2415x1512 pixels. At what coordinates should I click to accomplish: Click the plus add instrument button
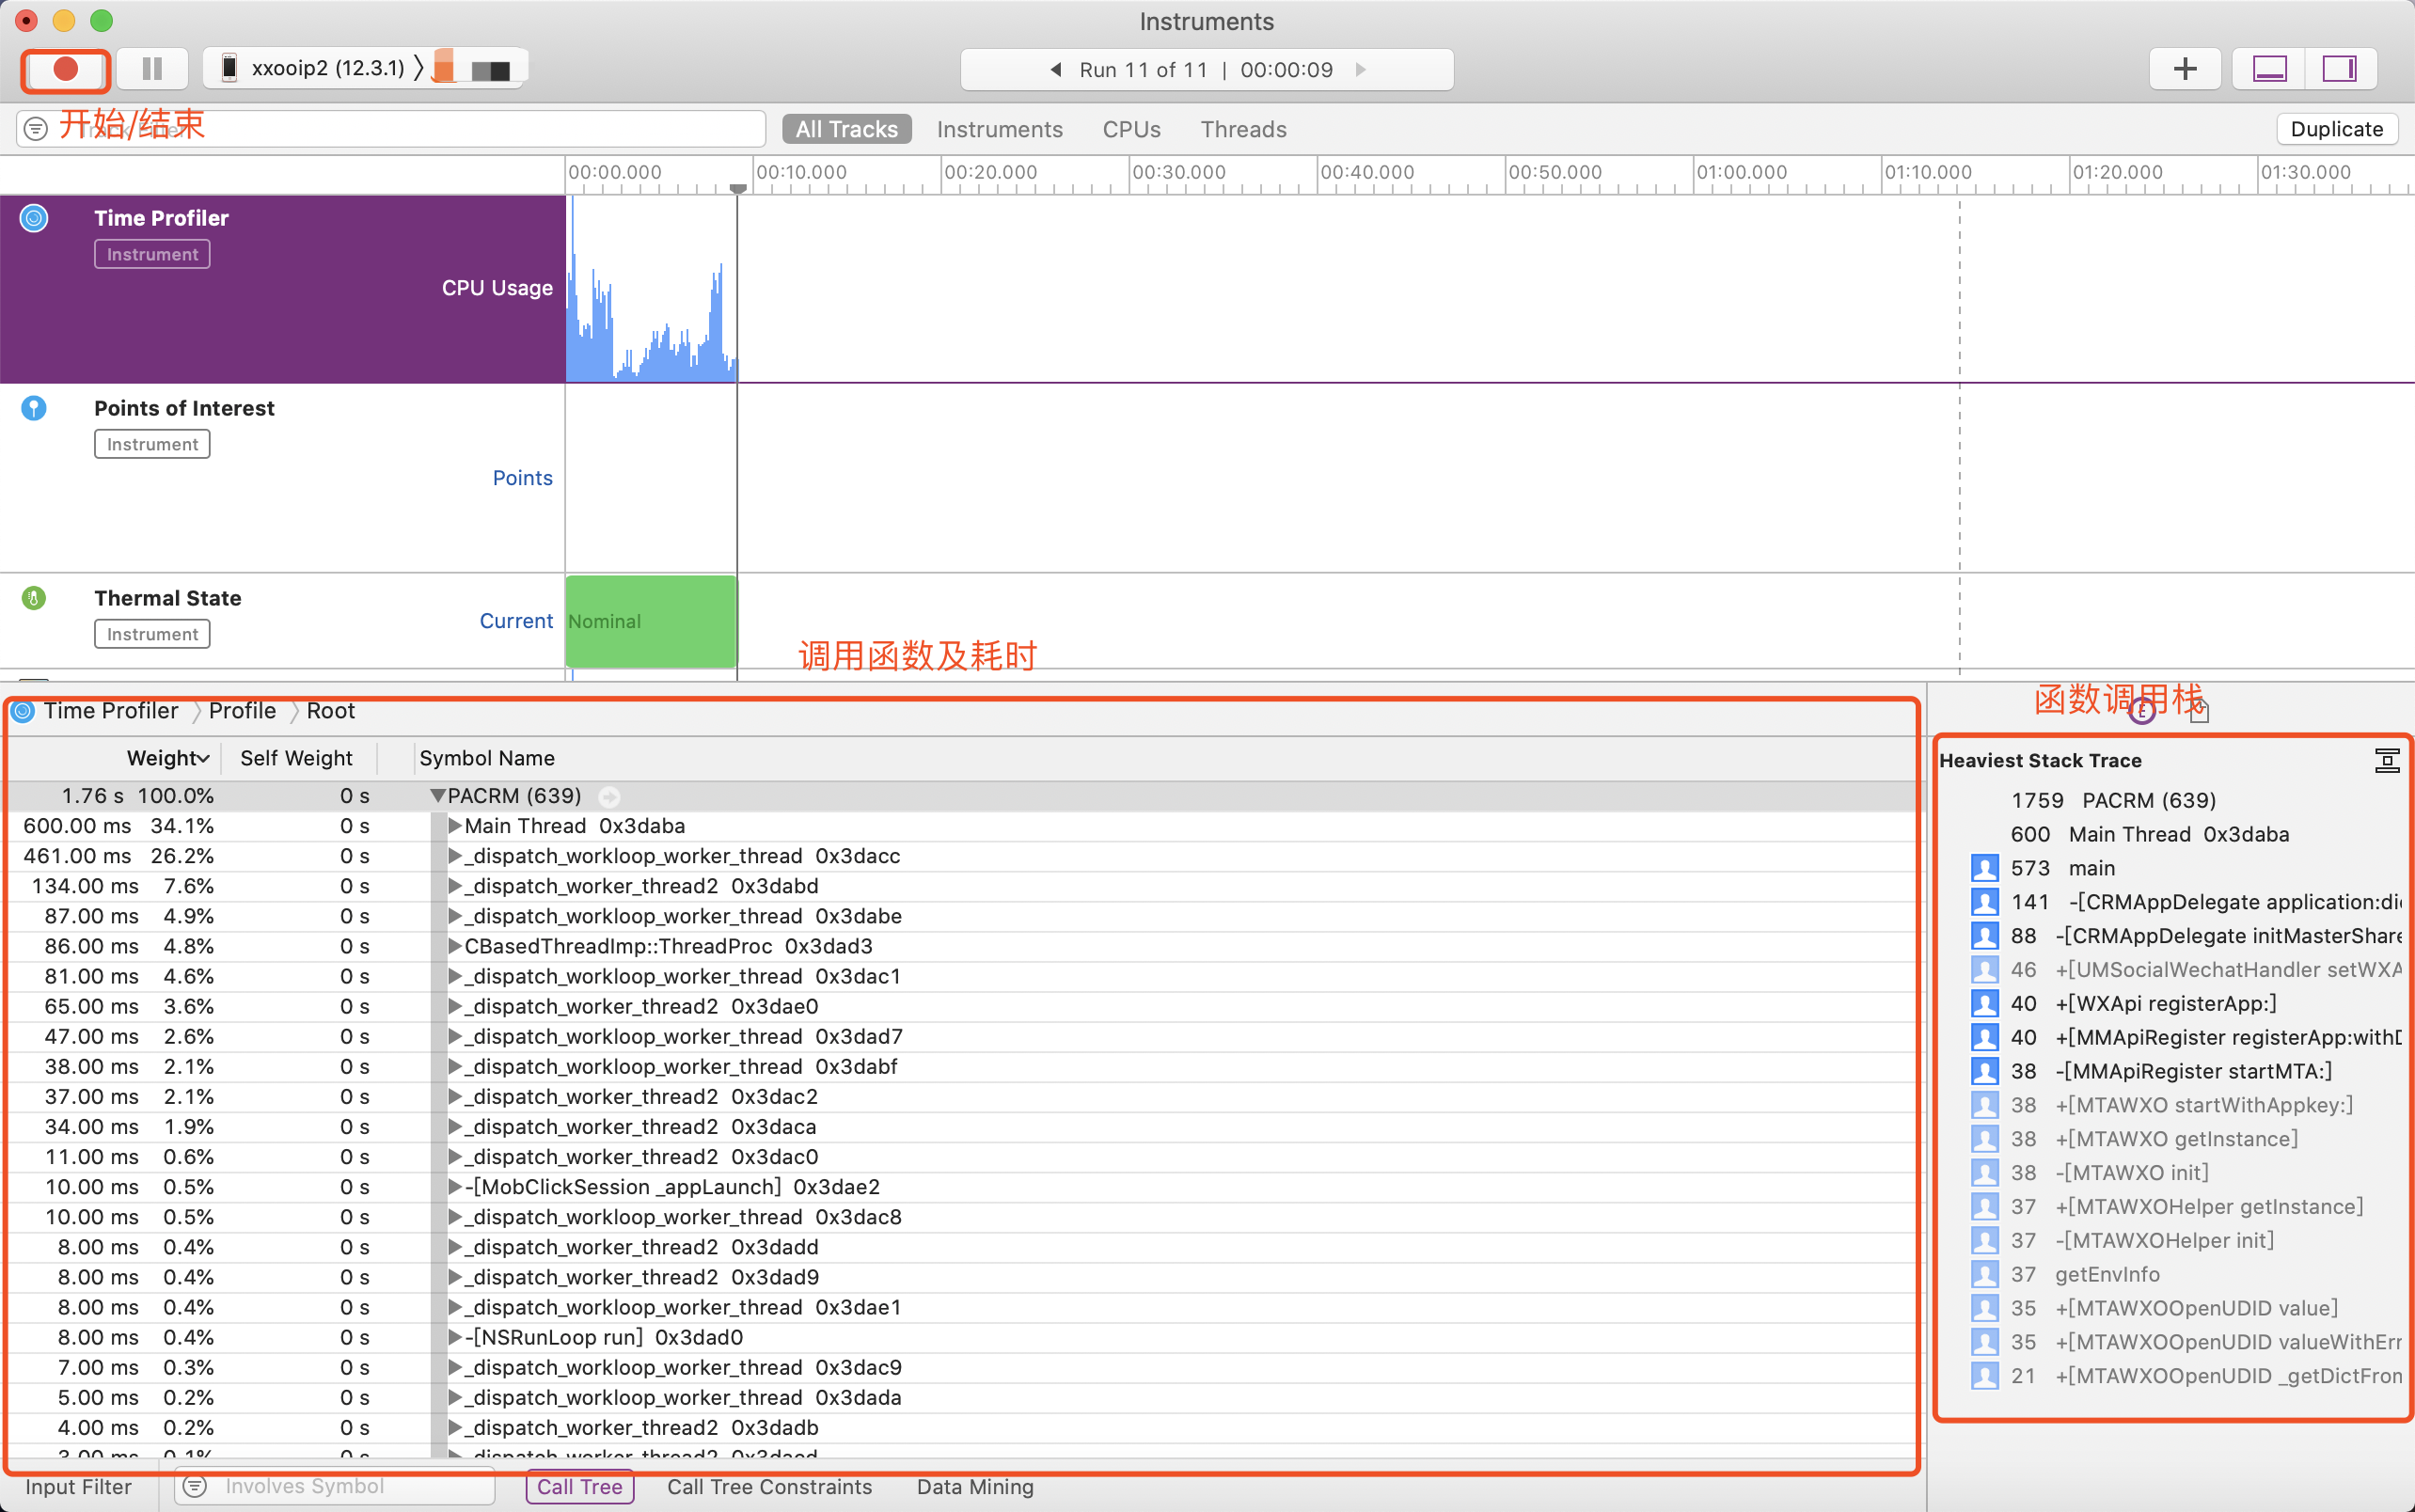click(x=2185, y=69)
